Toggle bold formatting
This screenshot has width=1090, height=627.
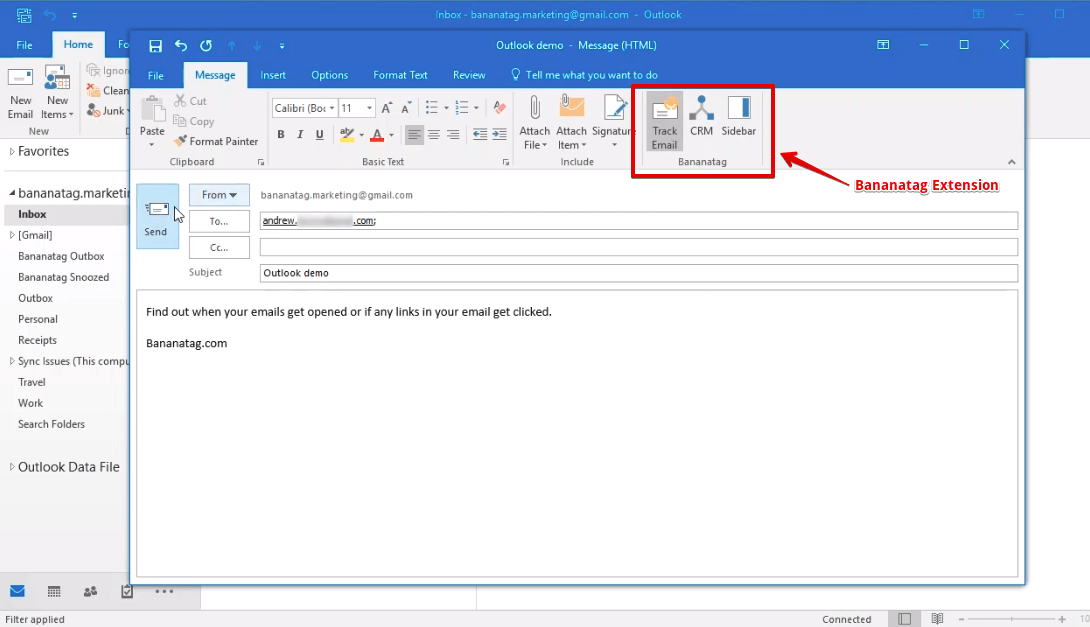click(281, 134)
